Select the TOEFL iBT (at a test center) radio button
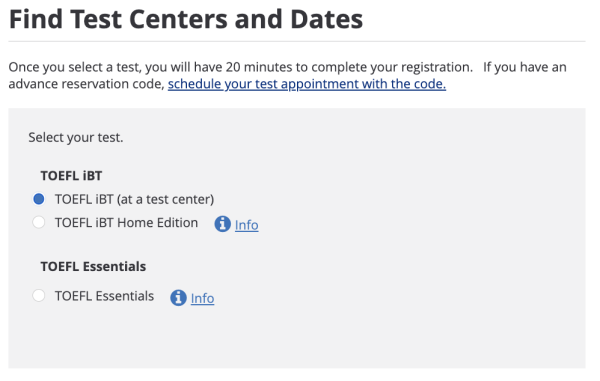 tap(39, 199)
